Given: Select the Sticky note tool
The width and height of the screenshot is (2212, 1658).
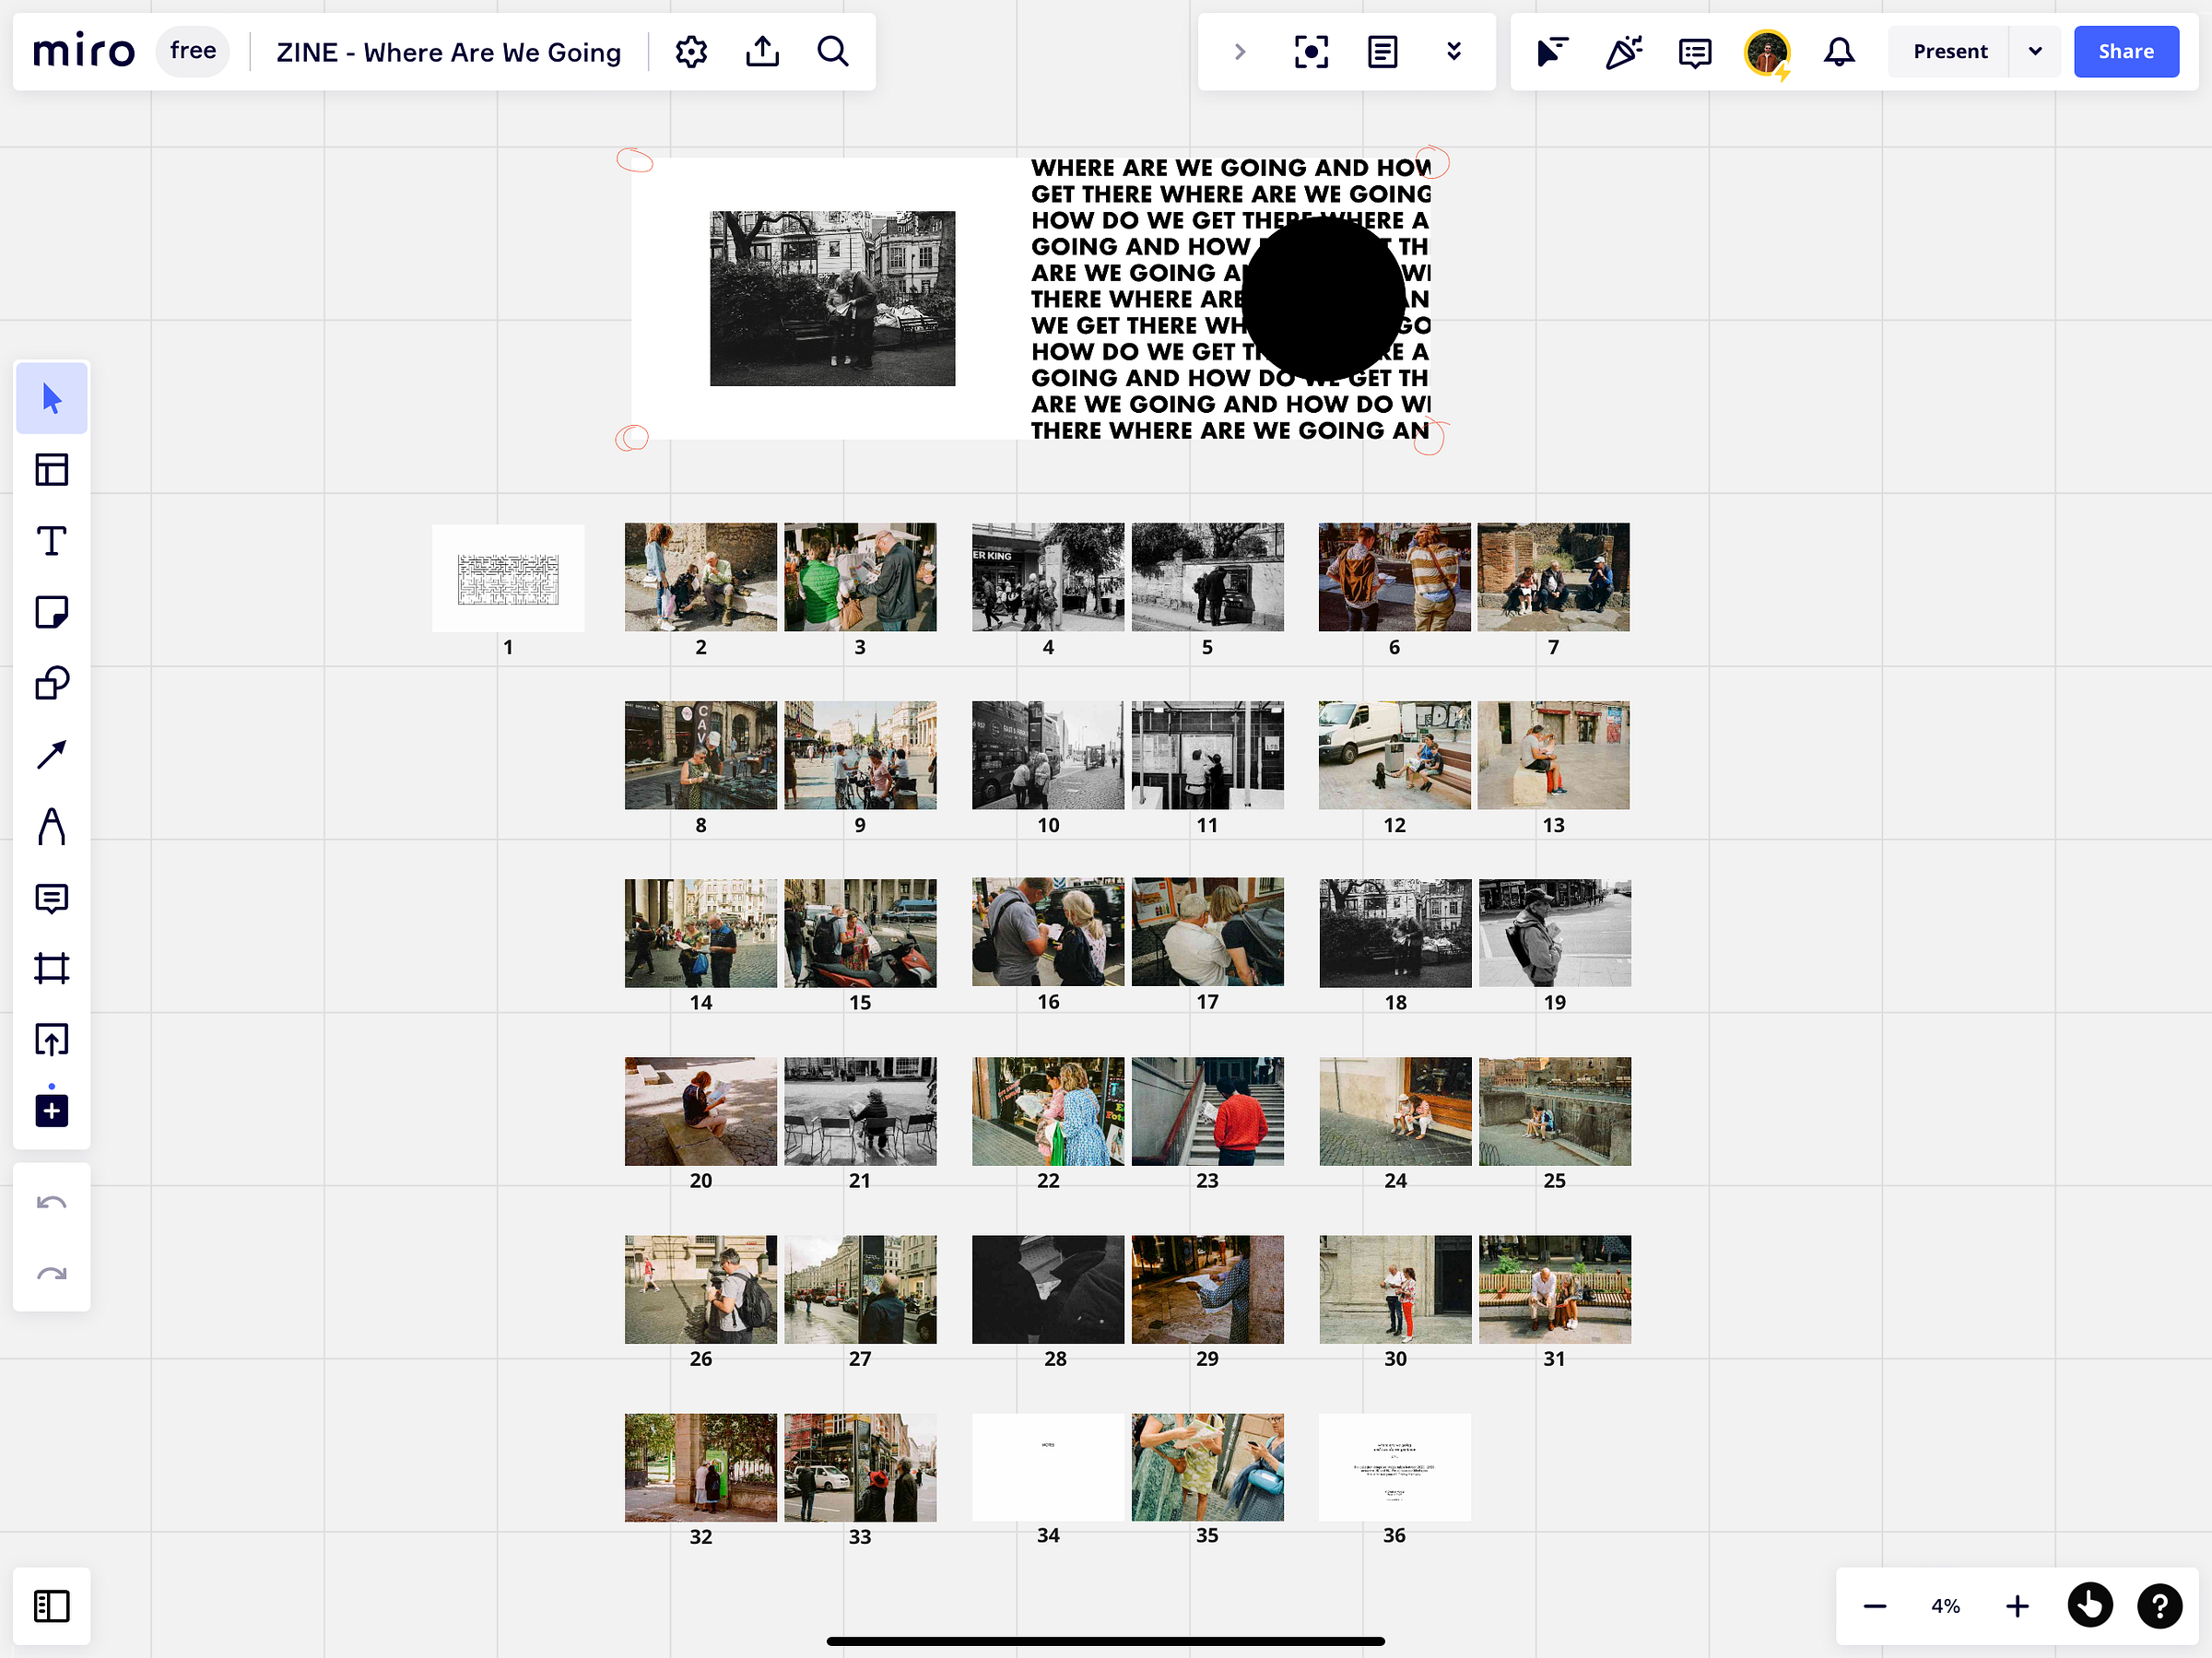Looking at the screenshot, I should (52, 612).
